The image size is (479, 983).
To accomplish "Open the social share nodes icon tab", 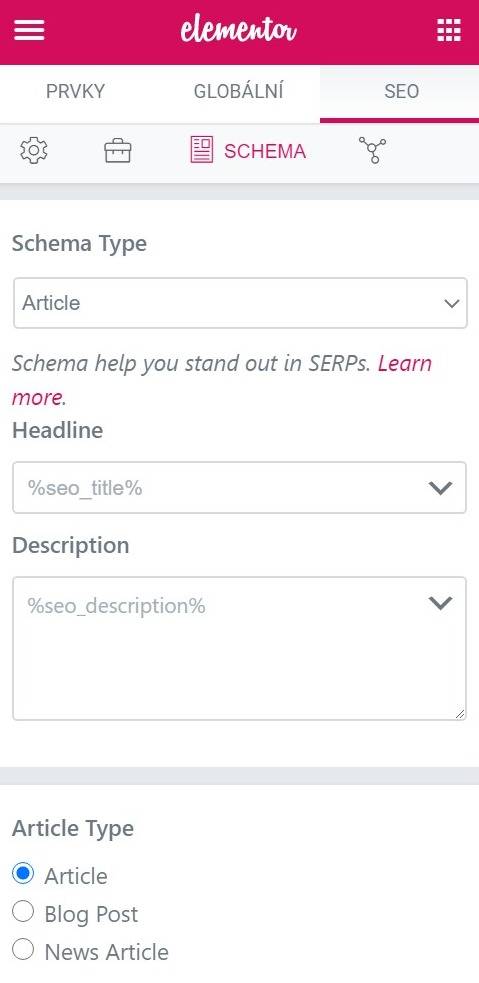I will (372, 151).
